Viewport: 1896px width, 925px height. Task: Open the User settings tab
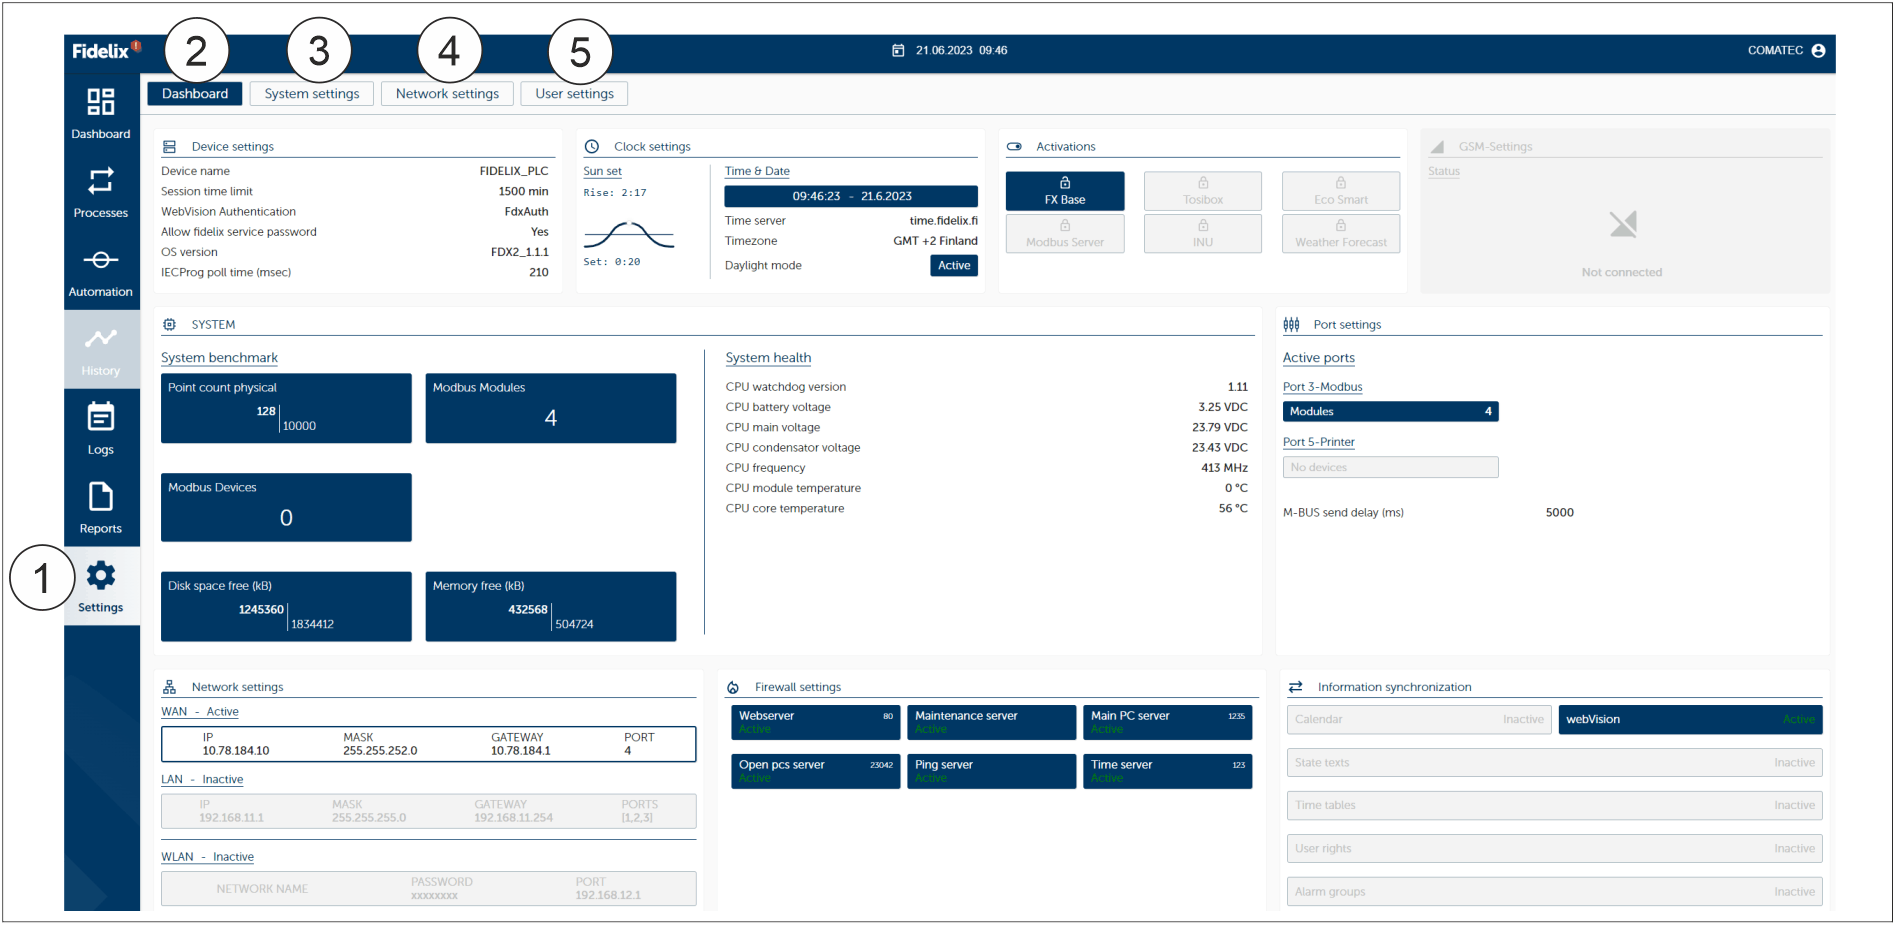[x=574, y=93]
